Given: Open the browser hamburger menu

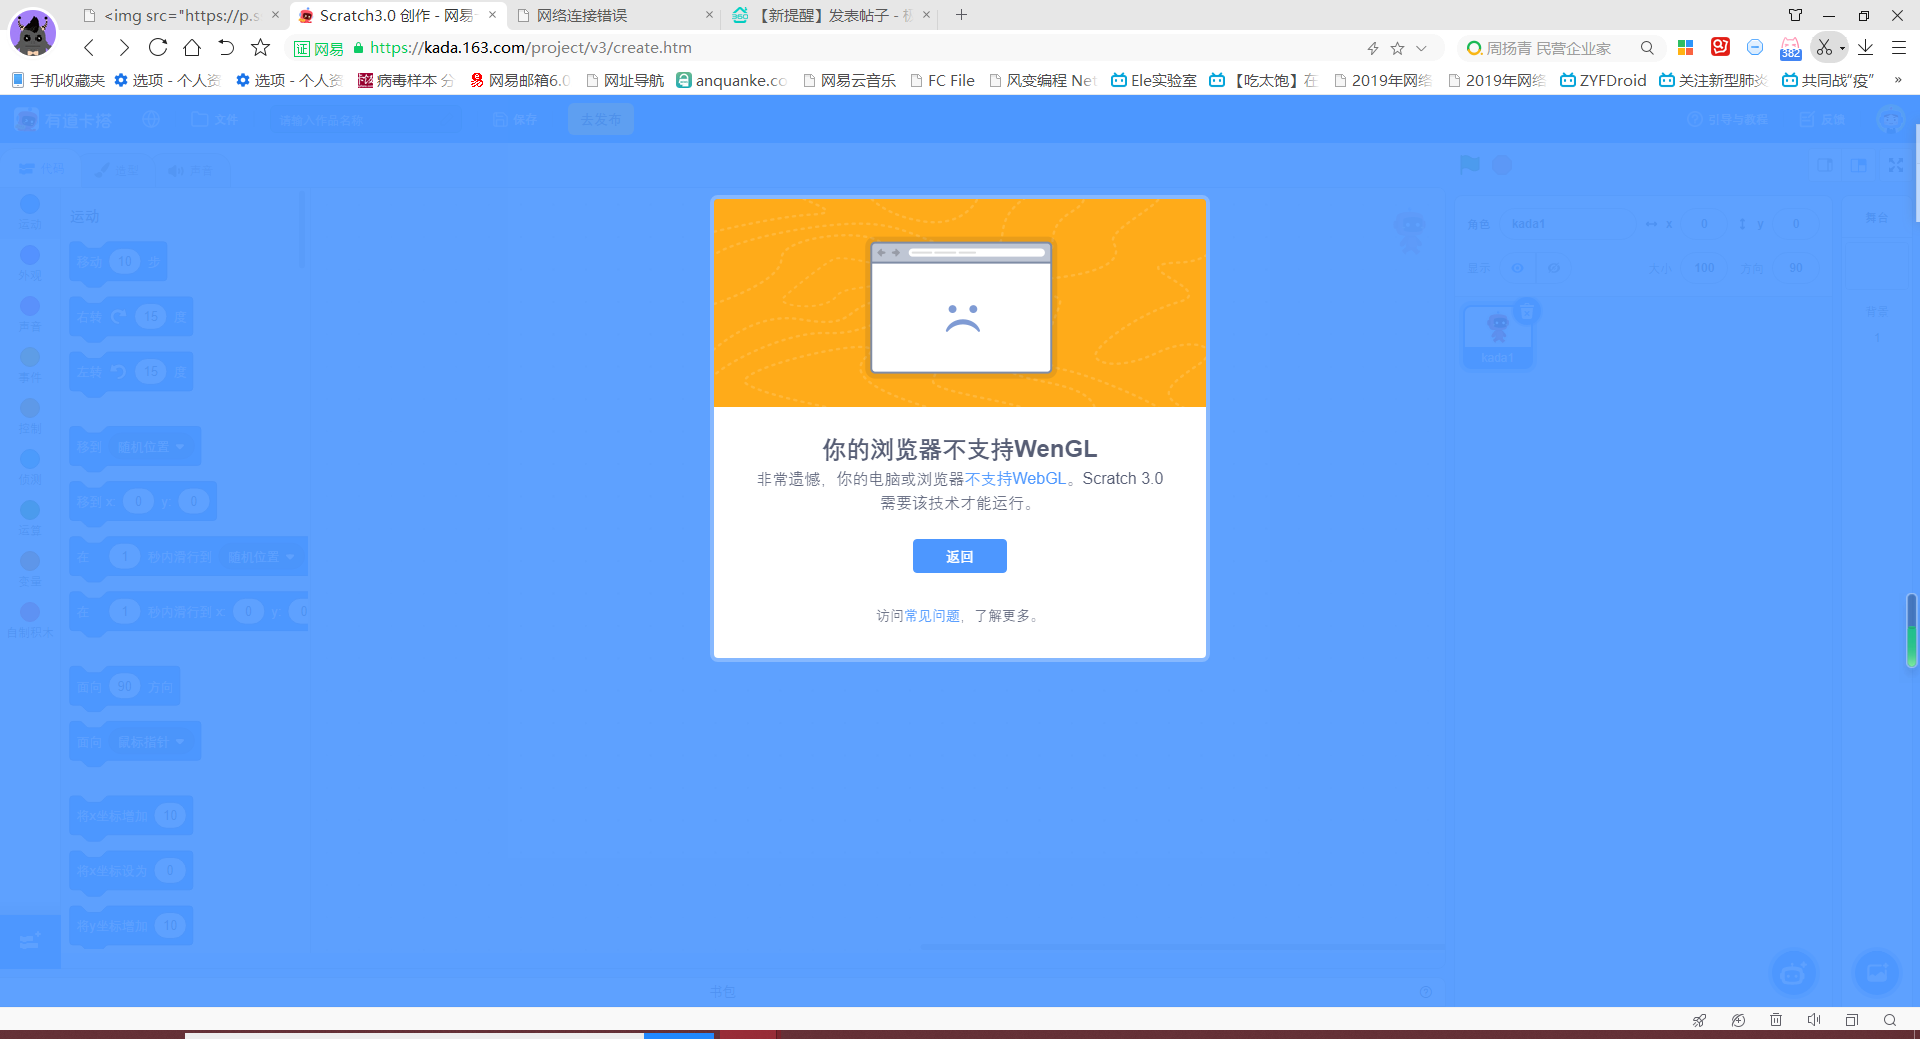Looking at the screenshot, I should [1899, 47].
